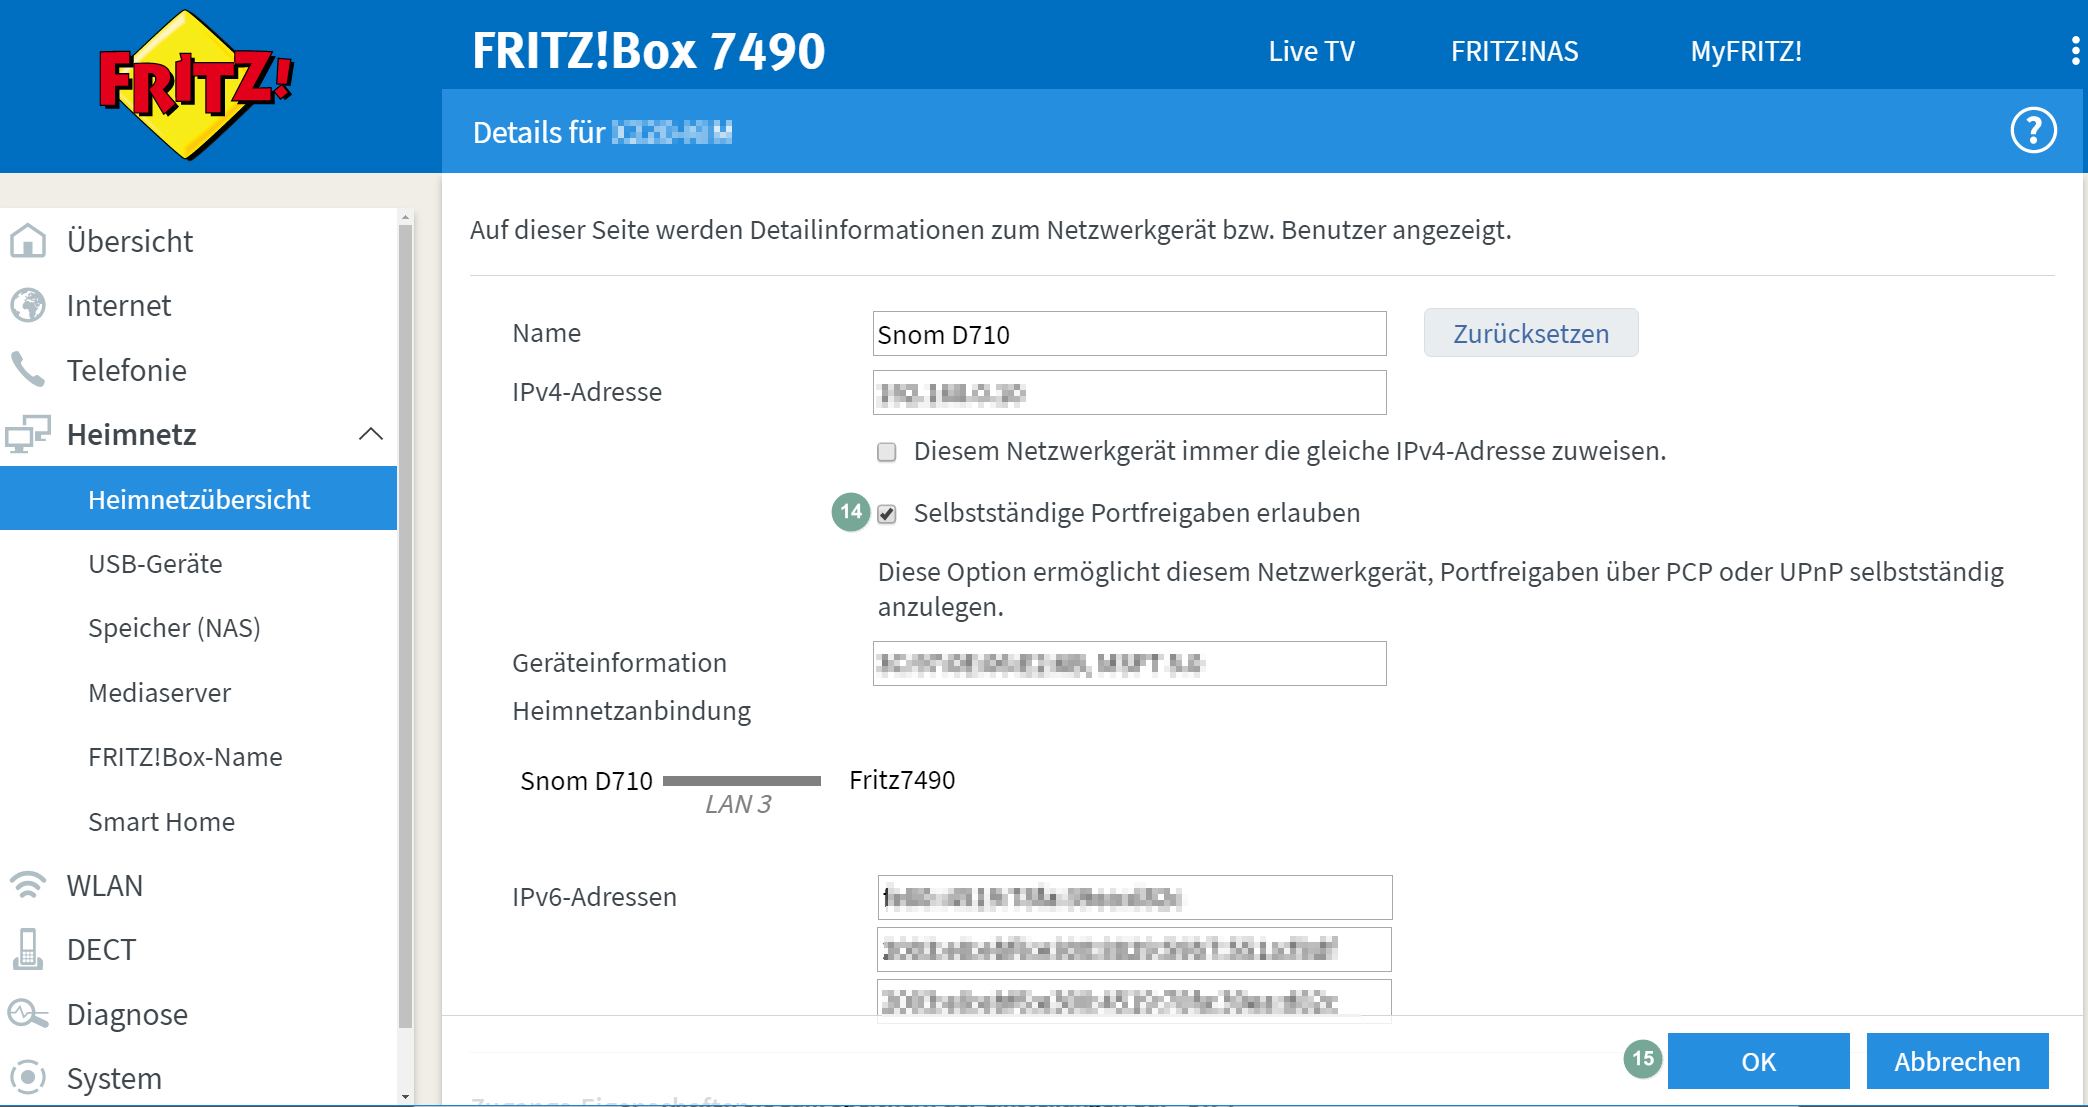Click the Telefonie phone icon

(28, 370)
